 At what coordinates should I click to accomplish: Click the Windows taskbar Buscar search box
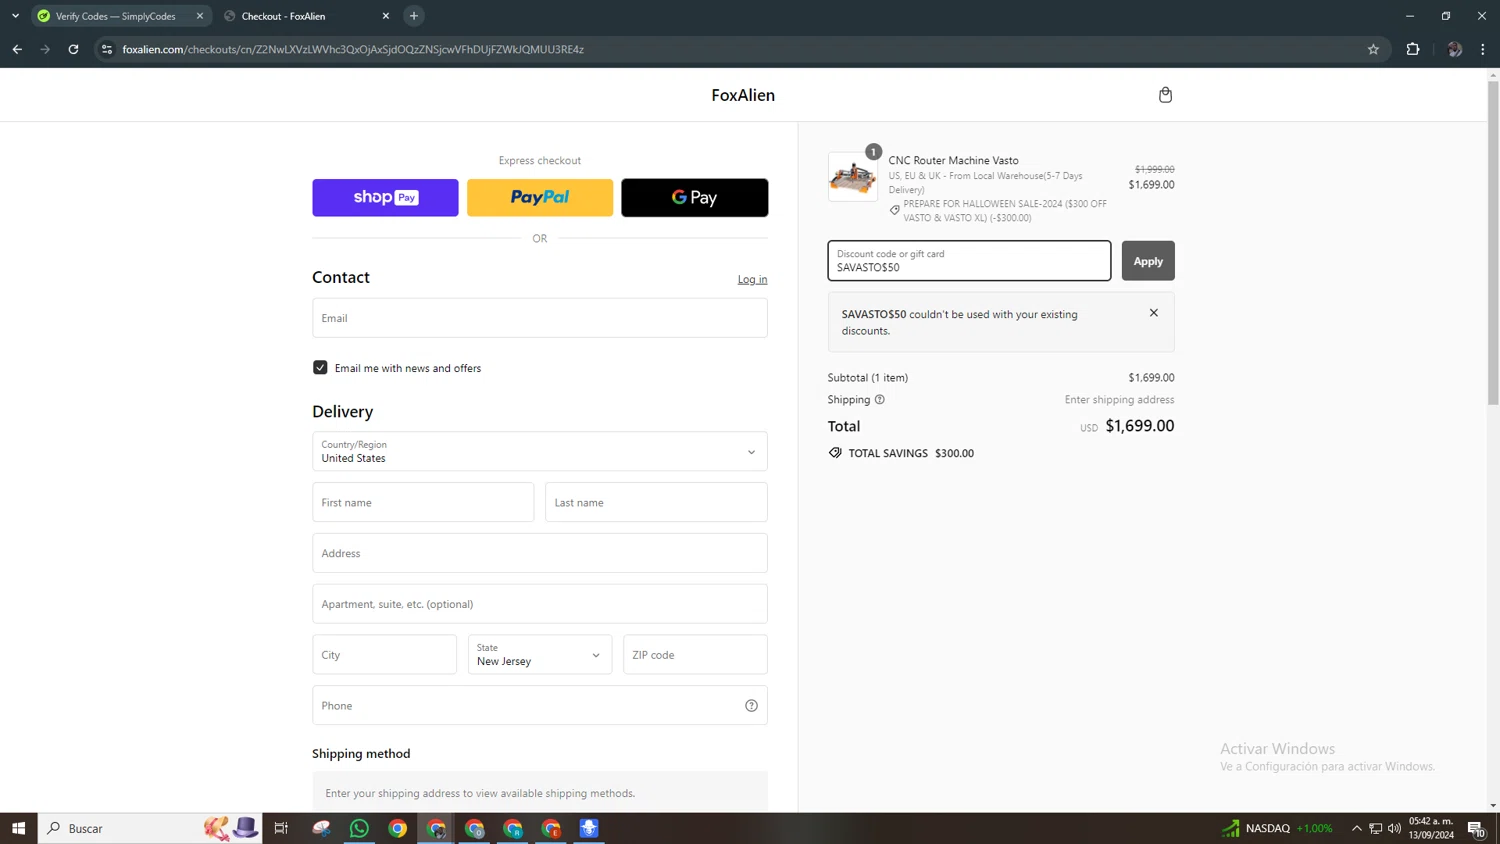click(x=150, y=828)
